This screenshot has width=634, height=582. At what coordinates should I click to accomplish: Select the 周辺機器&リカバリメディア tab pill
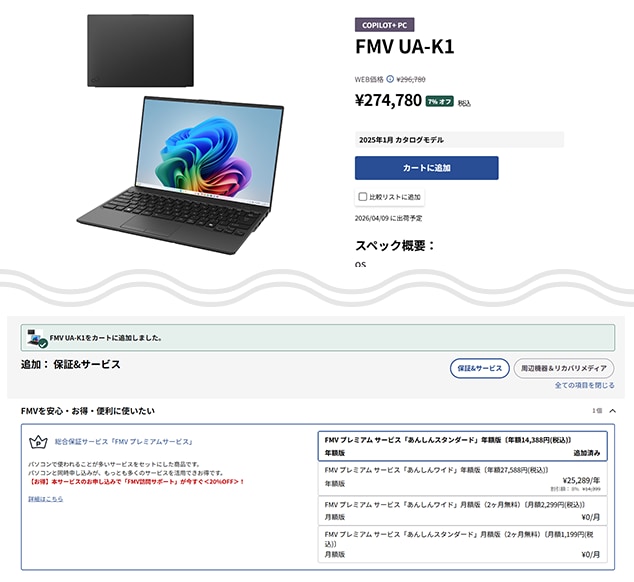(x=564, y=368)
